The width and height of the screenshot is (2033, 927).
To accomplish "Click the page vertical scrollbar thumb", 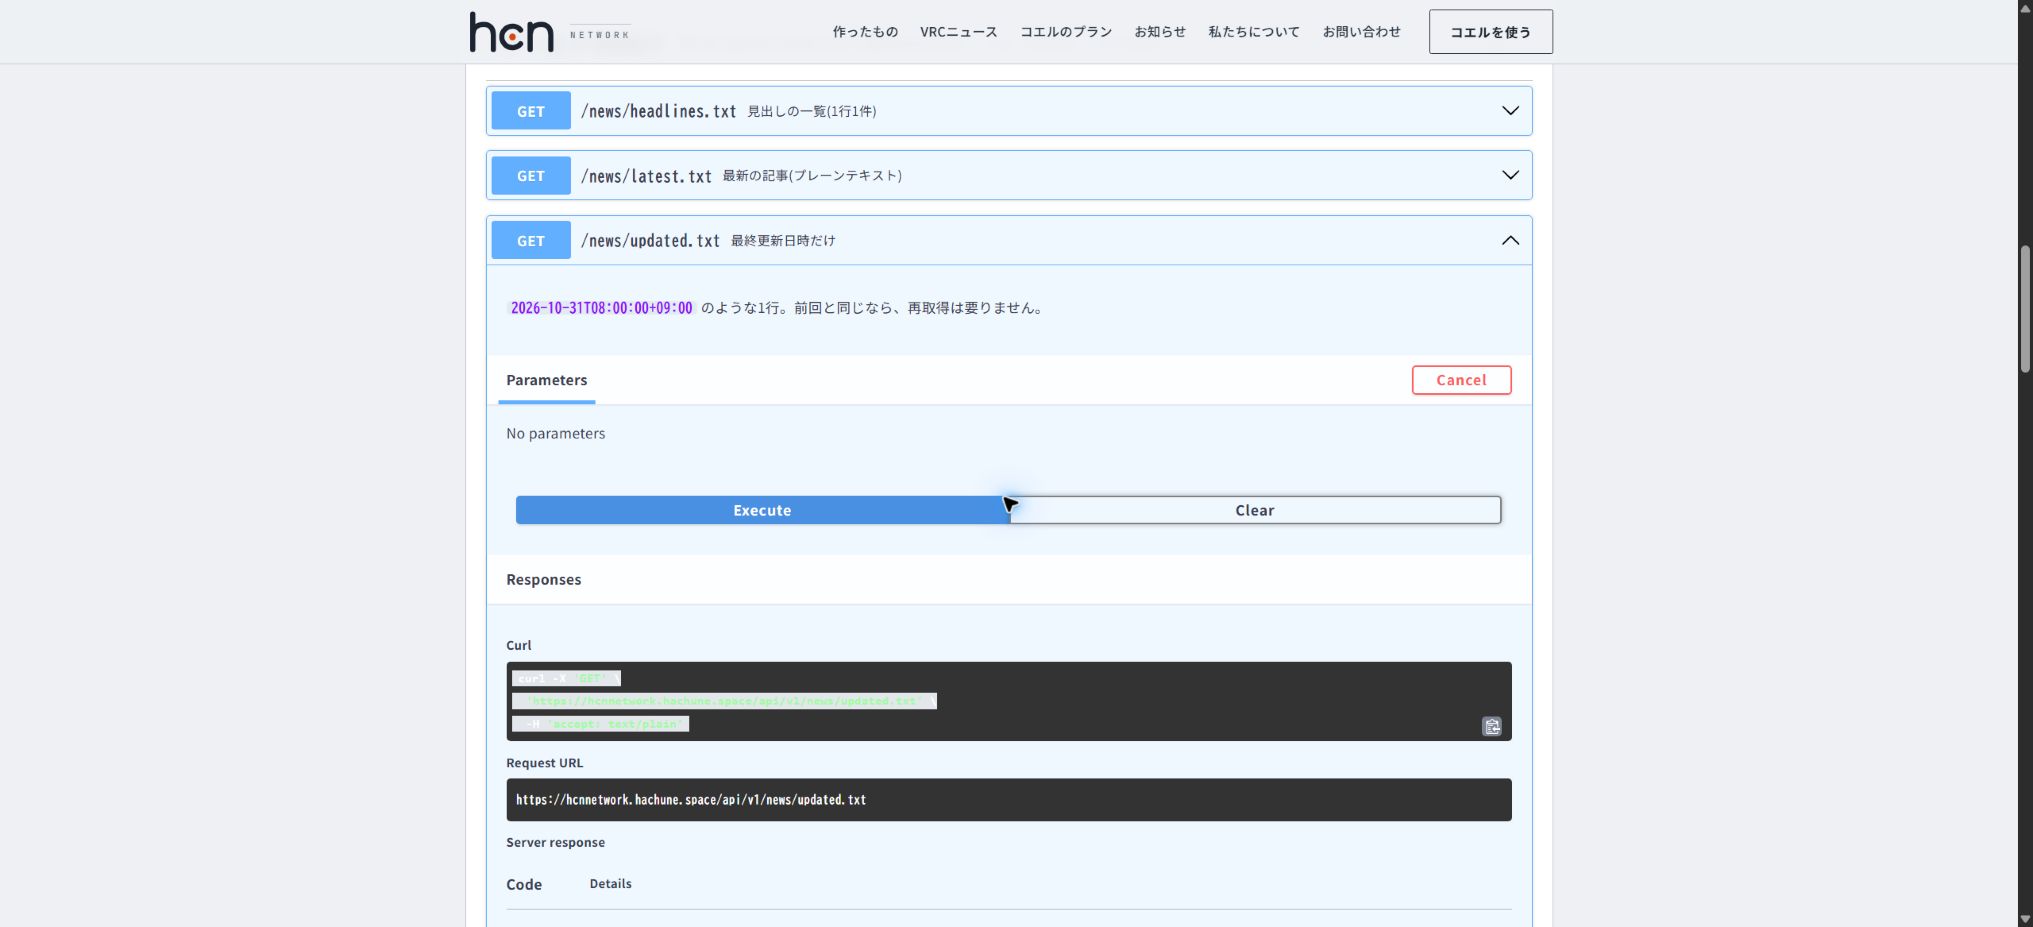I will click(2025, 309).
